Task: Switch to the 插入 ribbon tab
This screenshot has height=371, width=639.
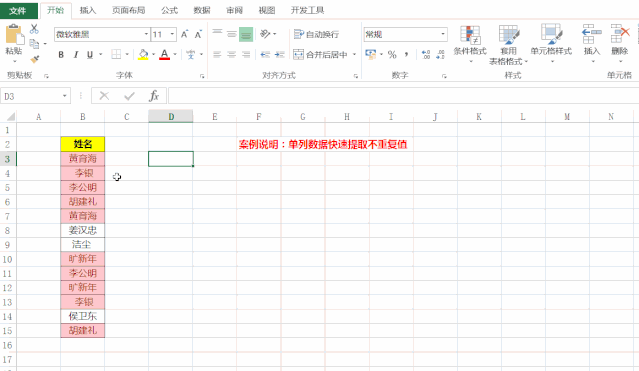Action: tap(88, 10)
